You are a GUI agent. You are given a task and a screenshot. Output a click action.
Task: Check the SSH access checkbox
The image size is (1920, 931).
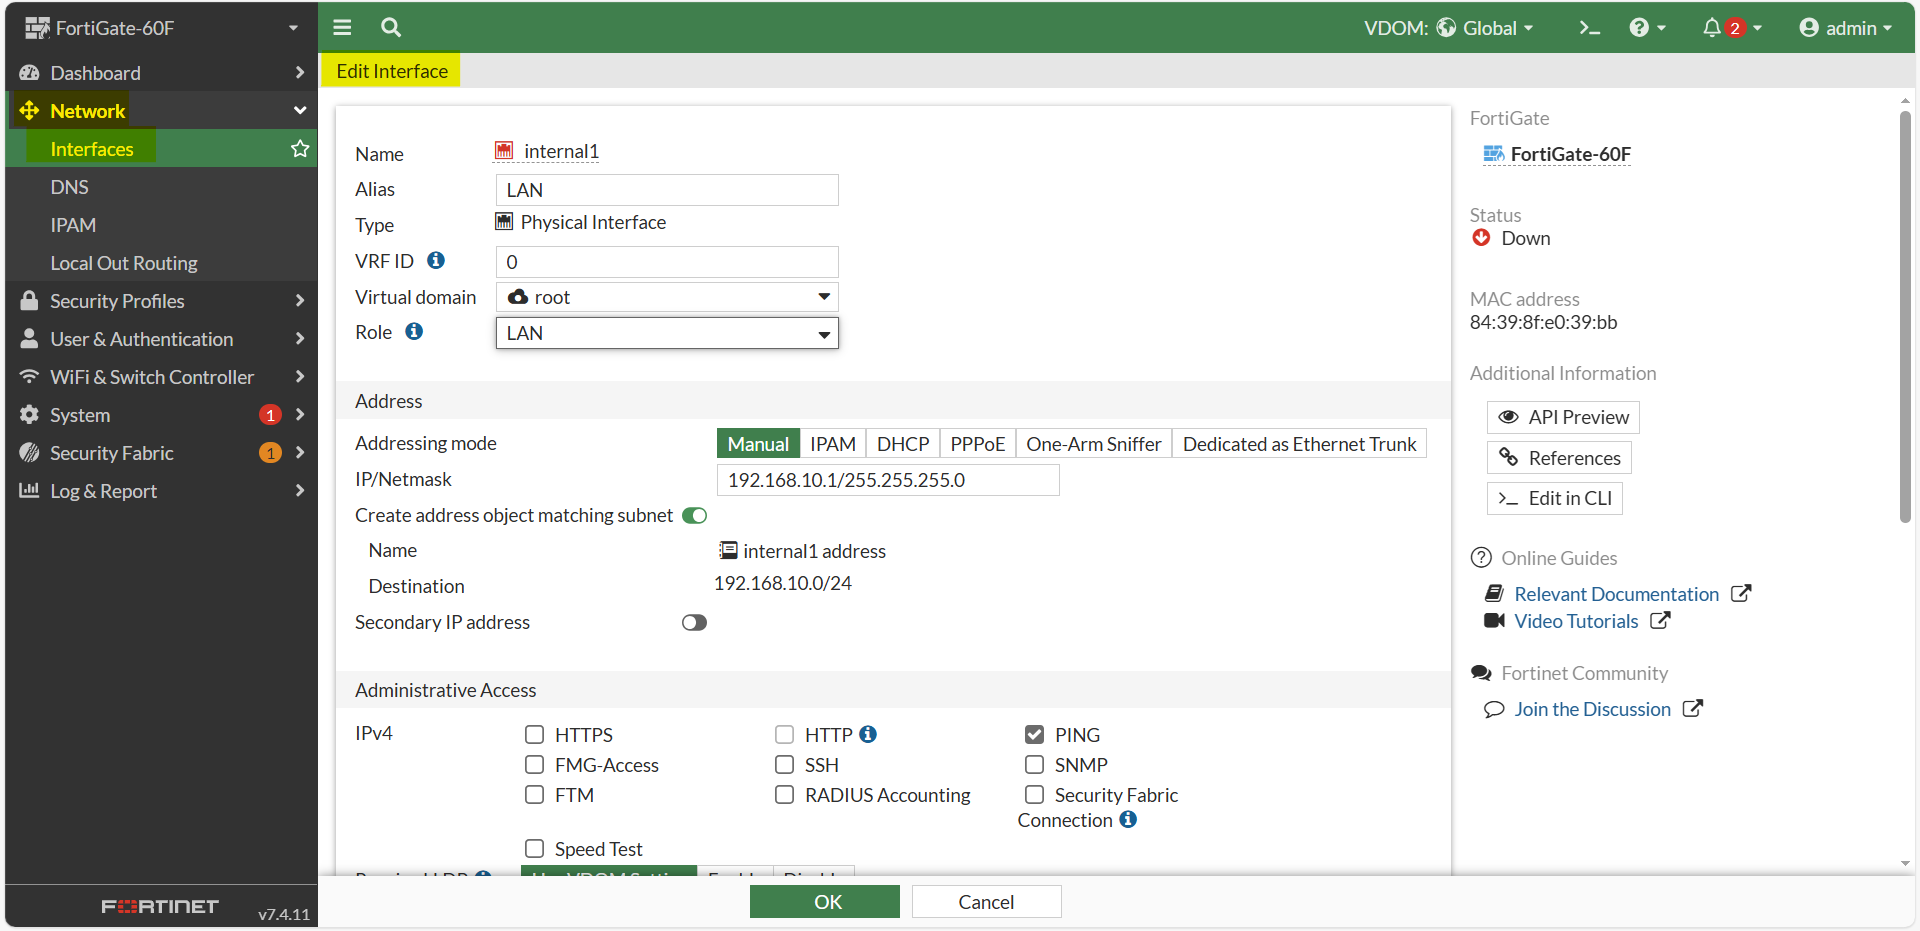point(785,765)
